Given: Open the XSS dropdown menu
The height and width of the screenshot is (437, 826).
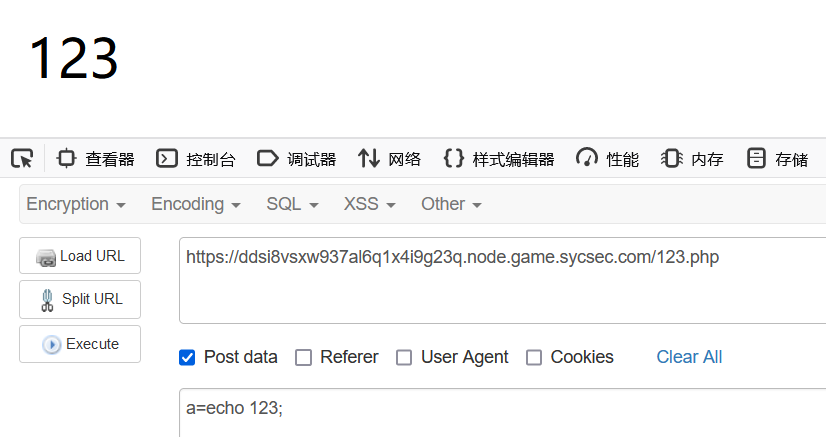Looking at the screenshot, I should (369, 204).
